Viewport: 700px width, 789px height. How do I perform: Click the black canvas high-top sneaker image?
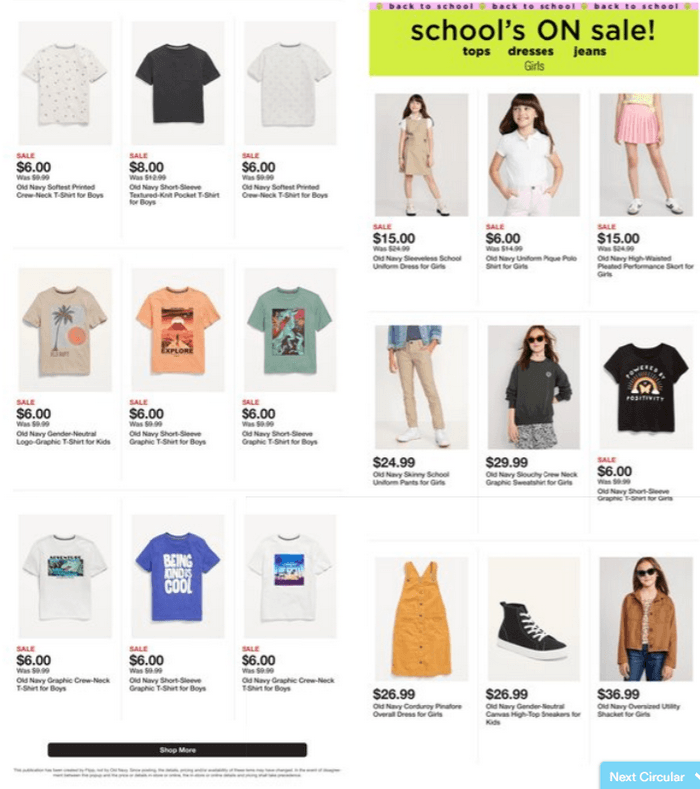pos(533,619)
